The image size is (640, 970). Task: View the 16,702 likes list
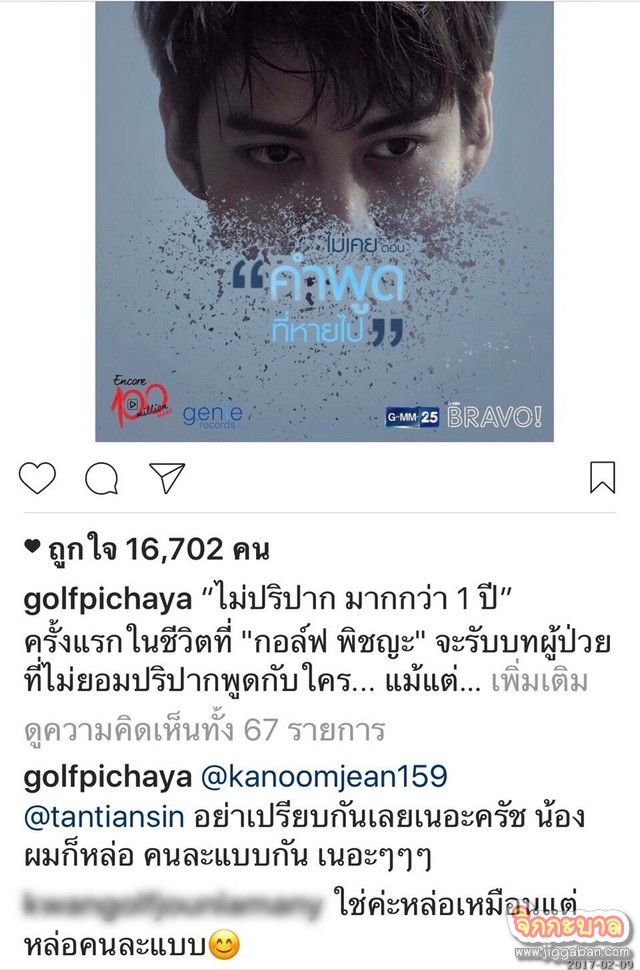pyautogui.click(x=159, y=549)
